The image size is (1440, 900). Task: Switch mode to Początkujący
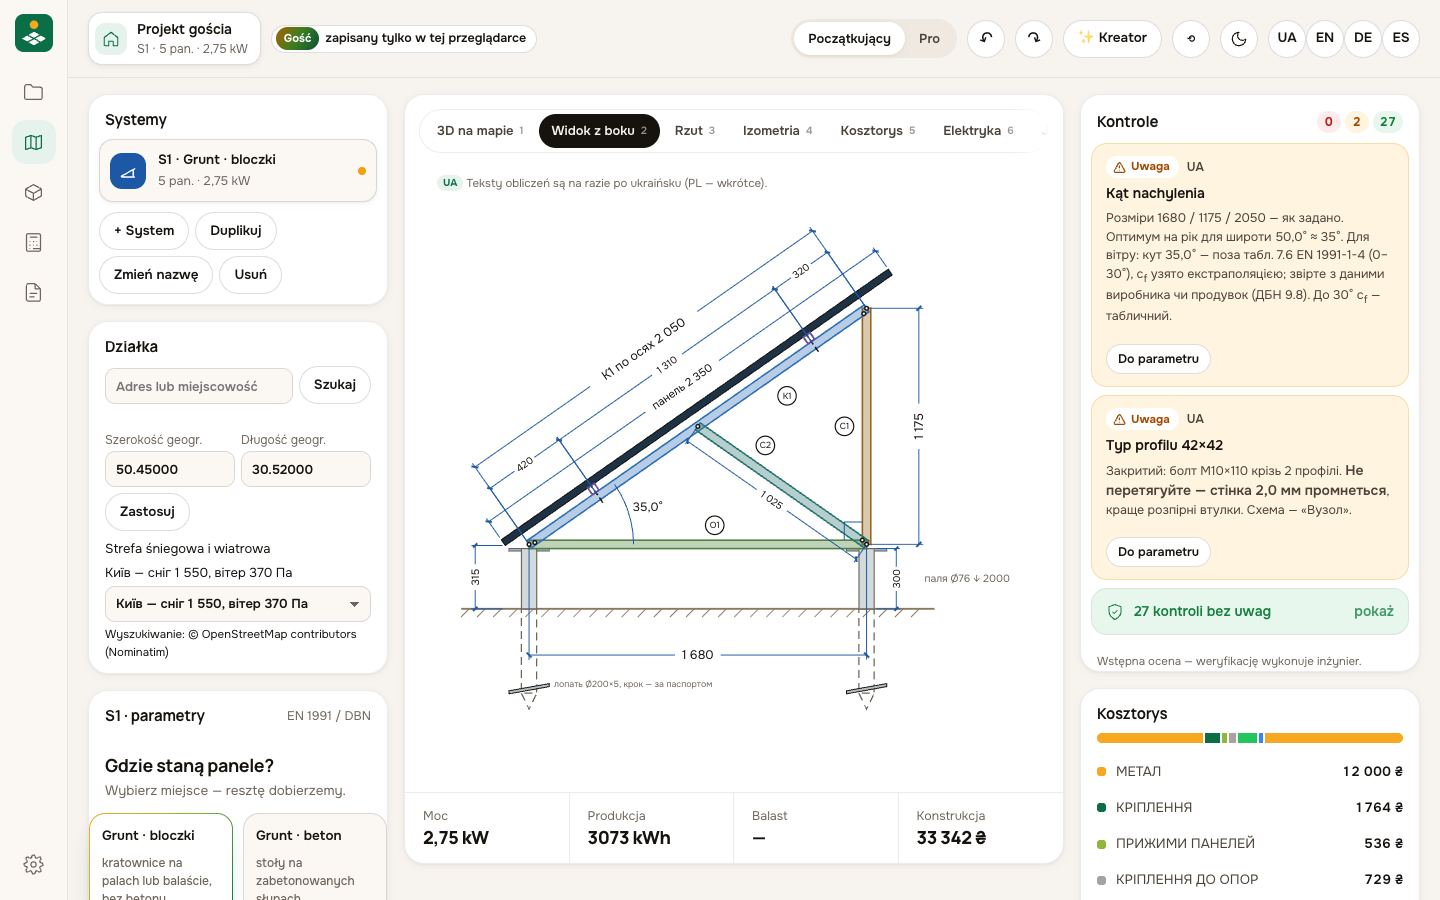849,39
